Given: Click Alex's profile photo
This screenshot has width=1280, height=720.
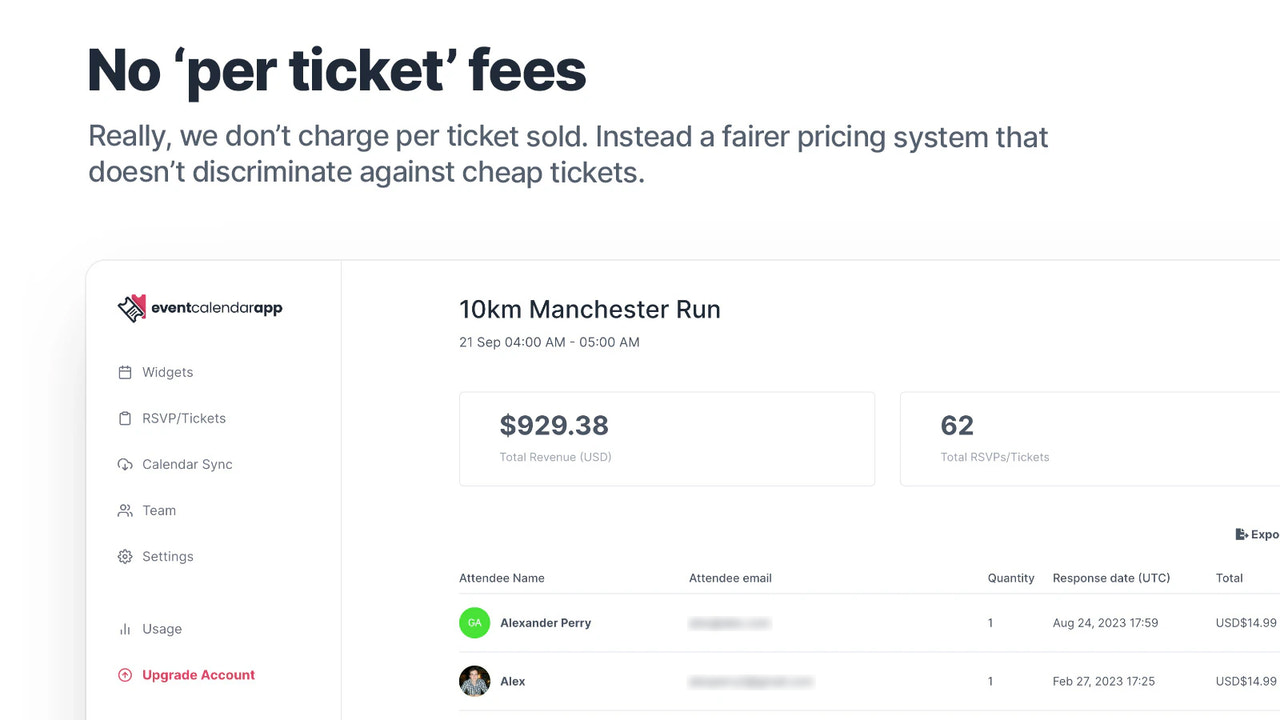Looking at the screenshot, I should (474, 680).
